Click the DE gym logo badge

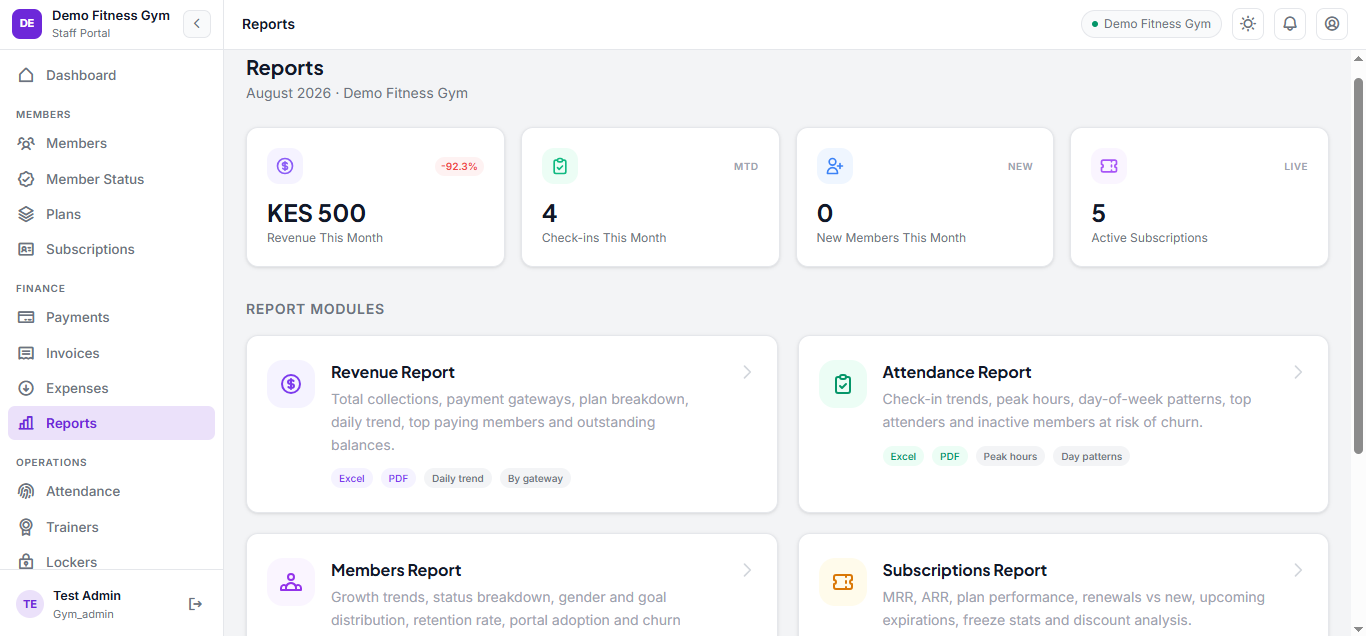pyautogui.click(x=27, y=24)
